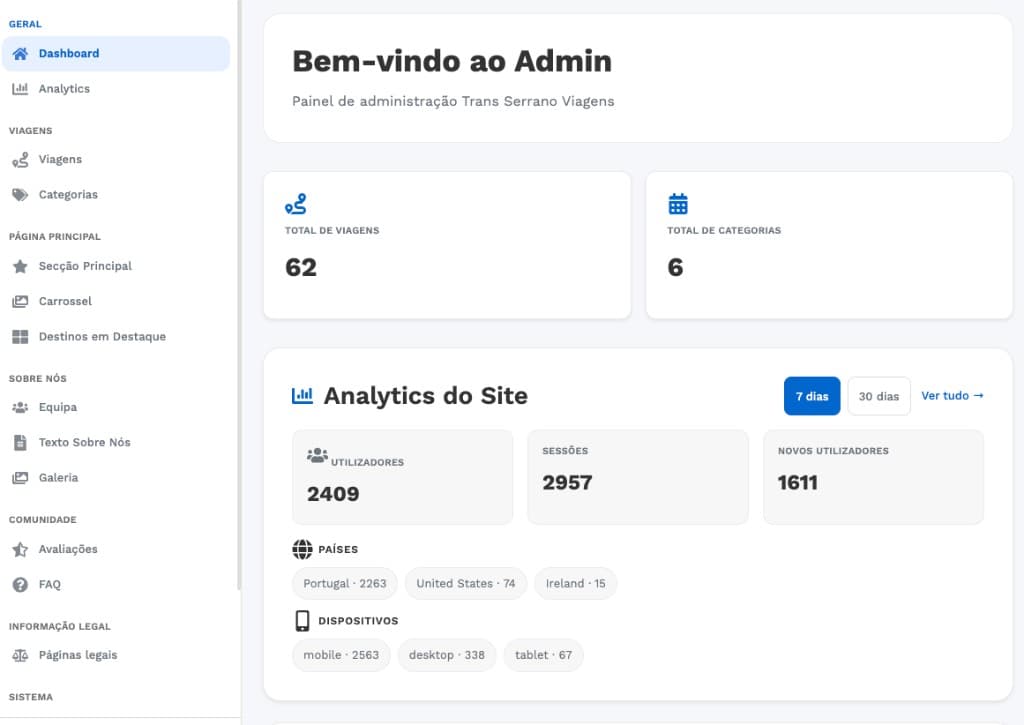Click the Dashboard home icon

20,54
